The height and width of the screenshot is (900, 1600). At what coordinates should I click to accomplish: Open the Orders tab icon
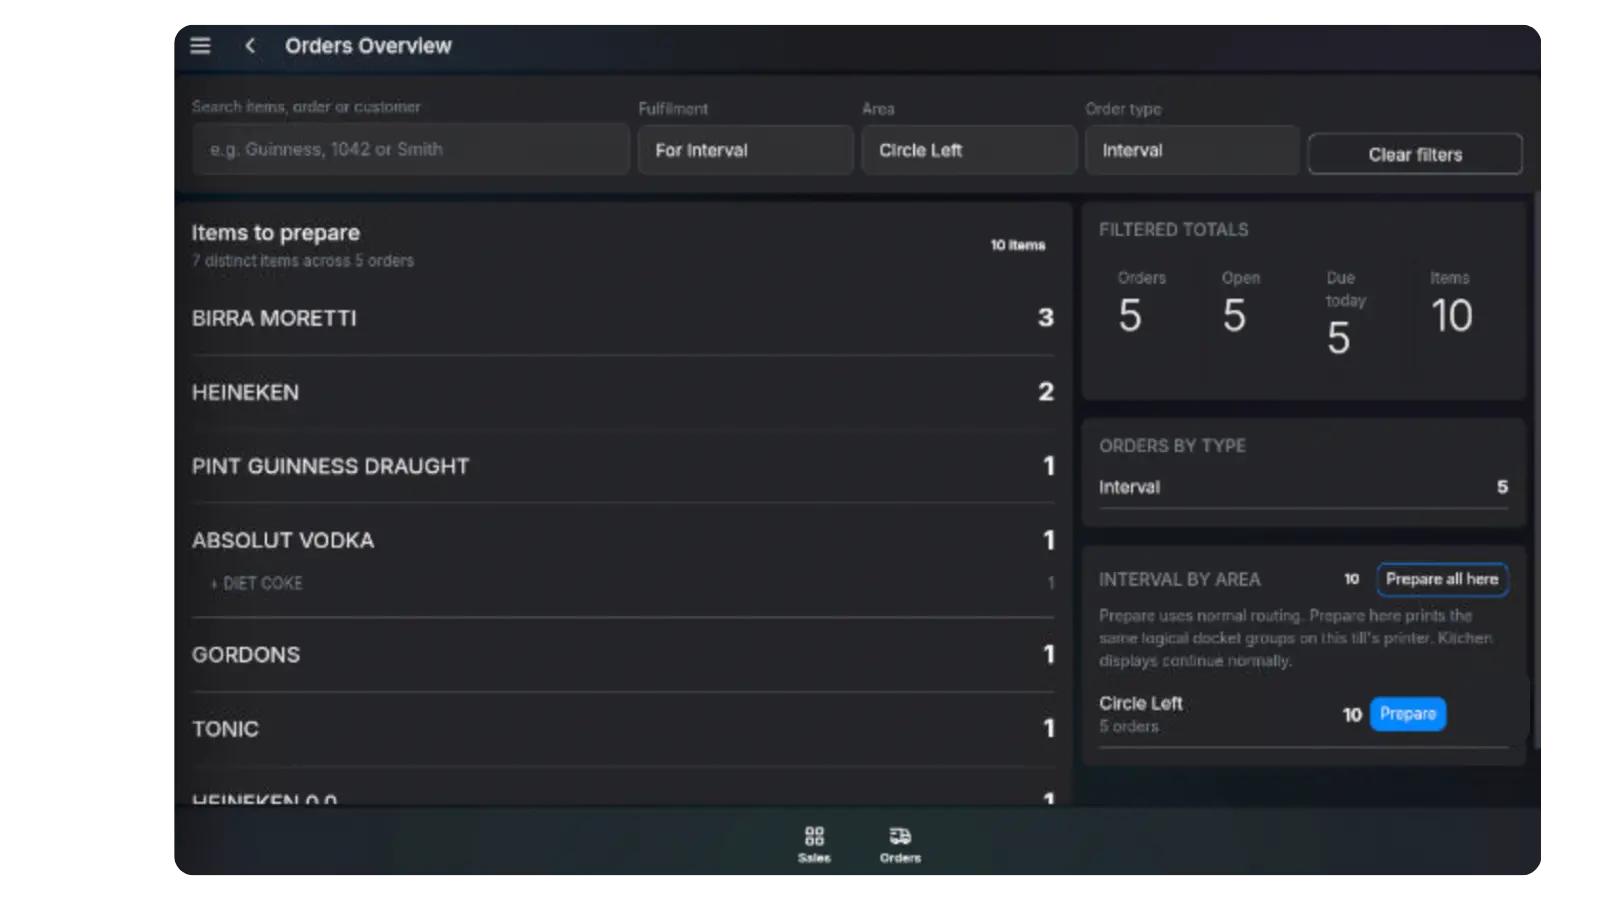[900, 844]
